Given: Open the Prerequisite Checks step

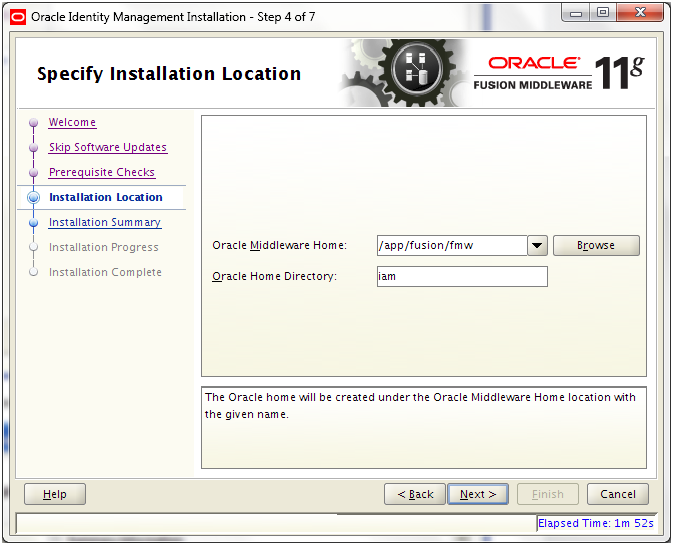Looking at the screenshot, I should pyautogui.click(x=102, y=172).
